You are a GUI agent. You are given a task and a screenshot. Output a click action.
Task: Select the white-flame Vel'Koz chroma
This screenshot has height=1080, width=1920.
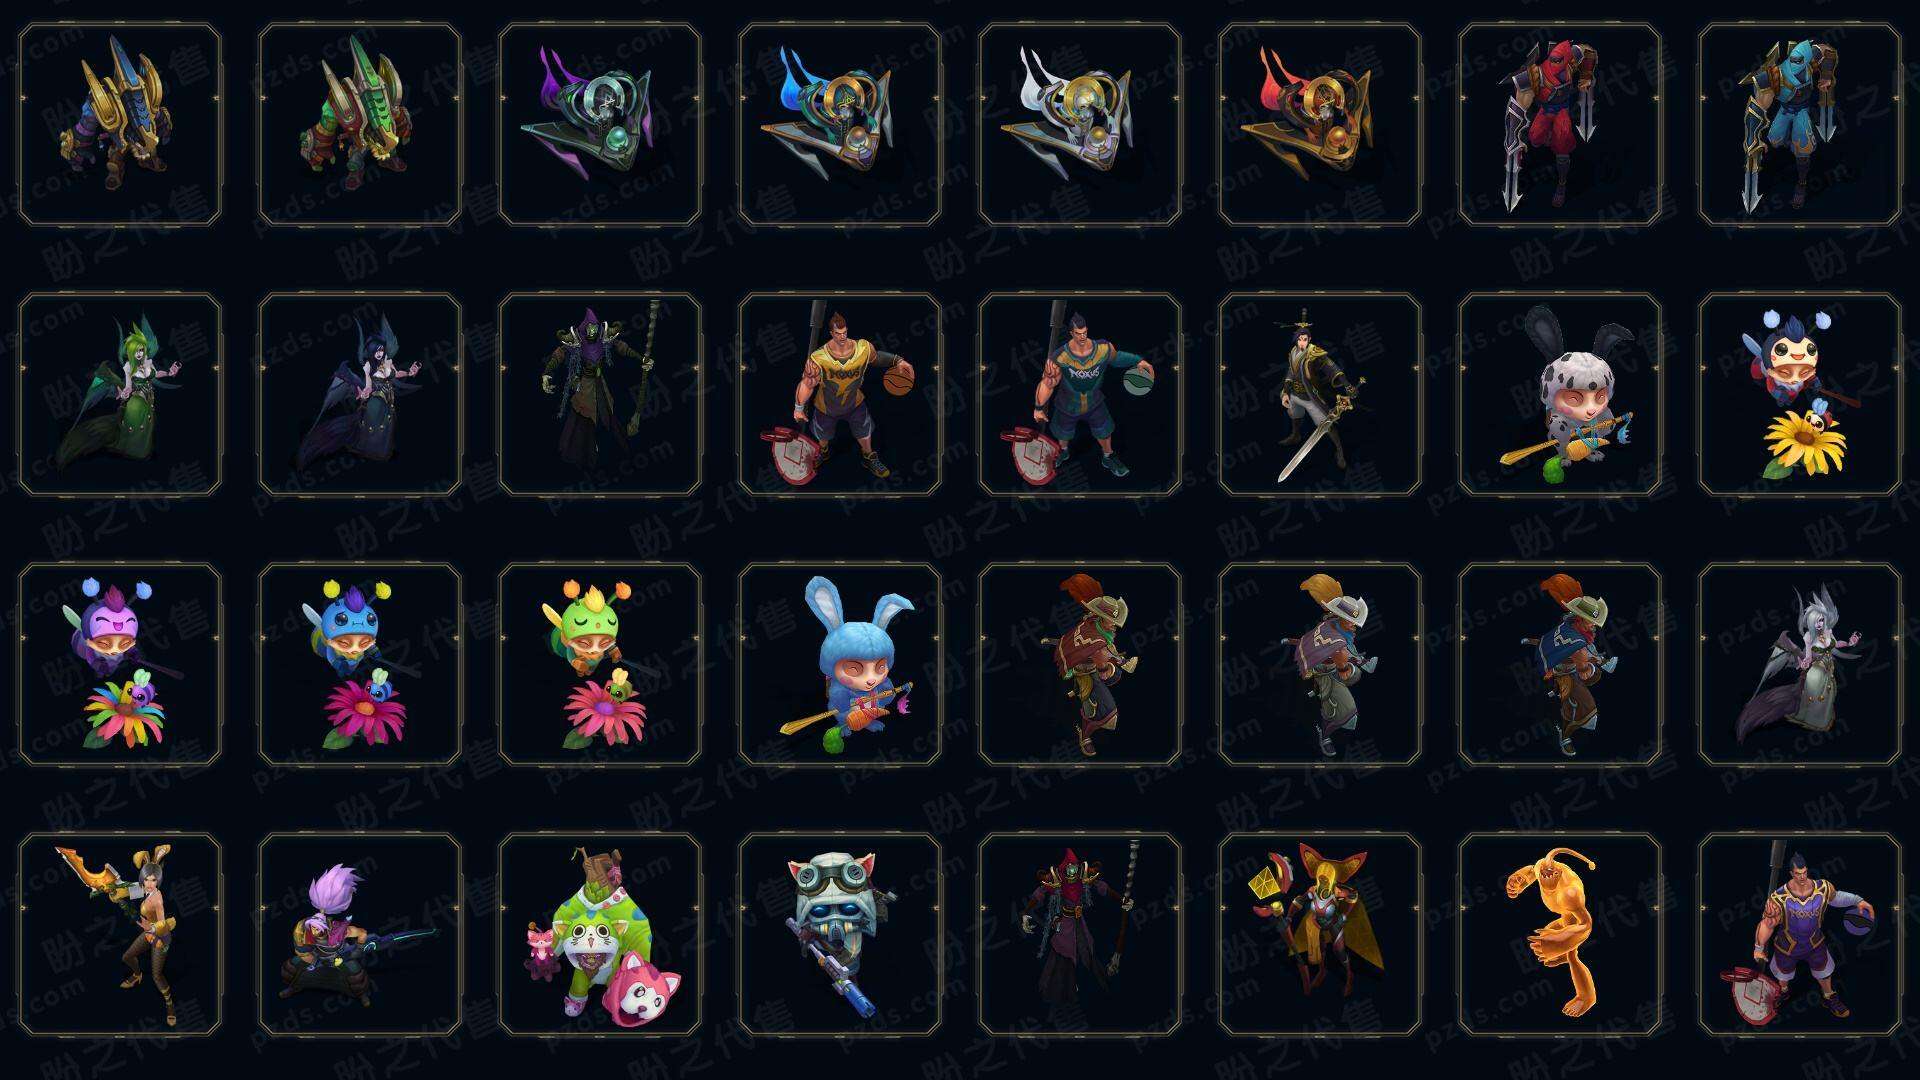coord(1080,124)
